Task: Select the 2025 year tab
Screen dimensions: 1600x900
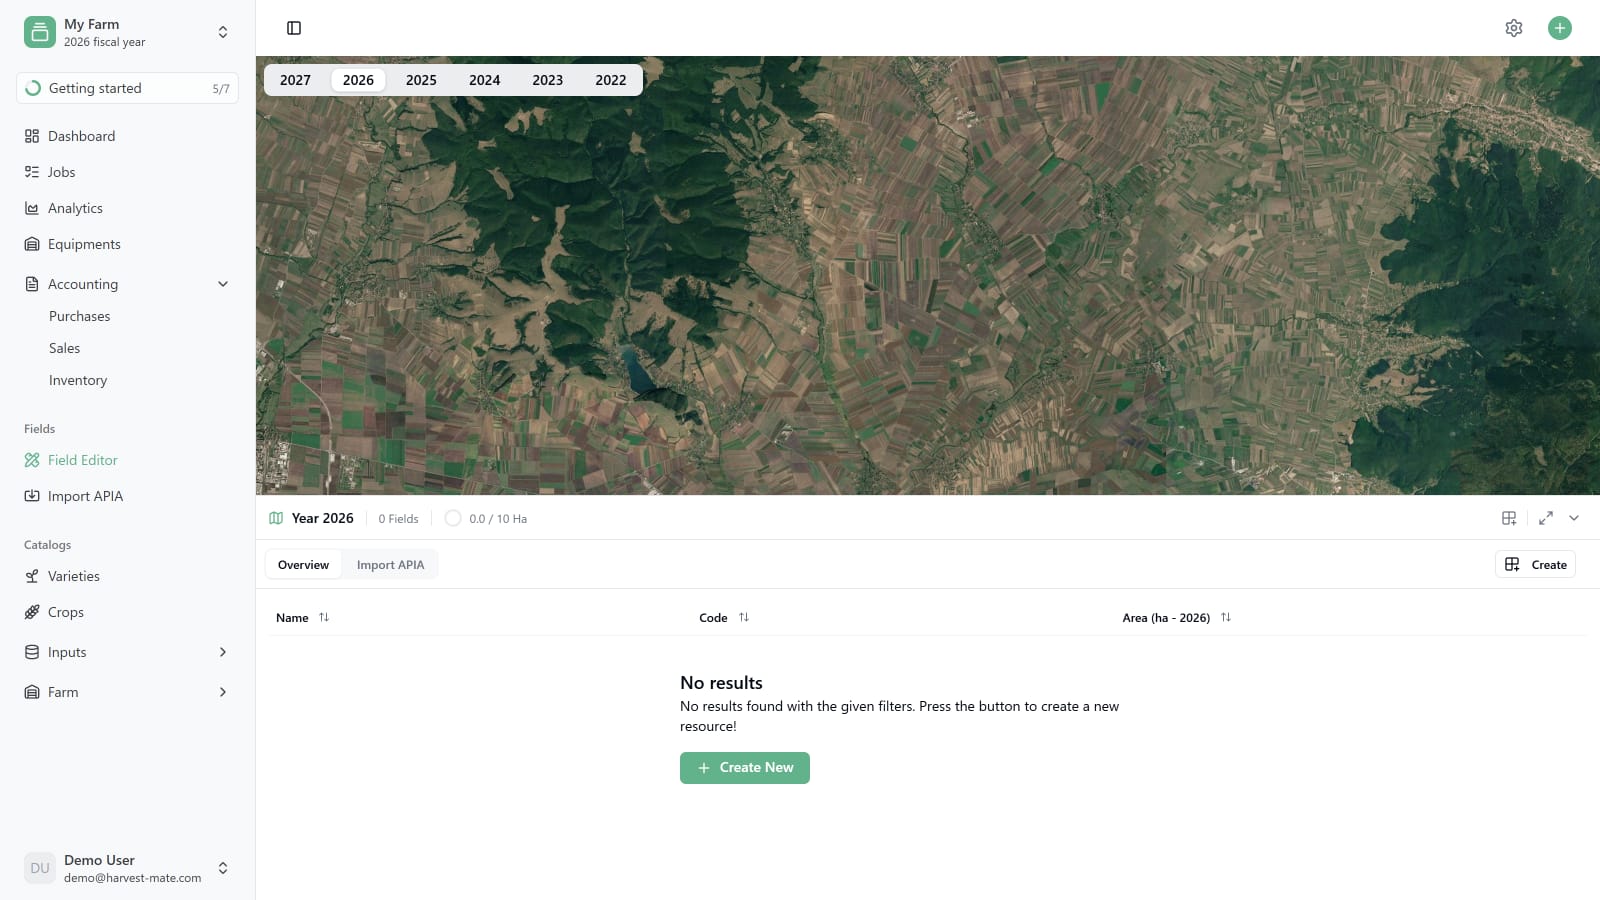Action: [x=421, y=80]
